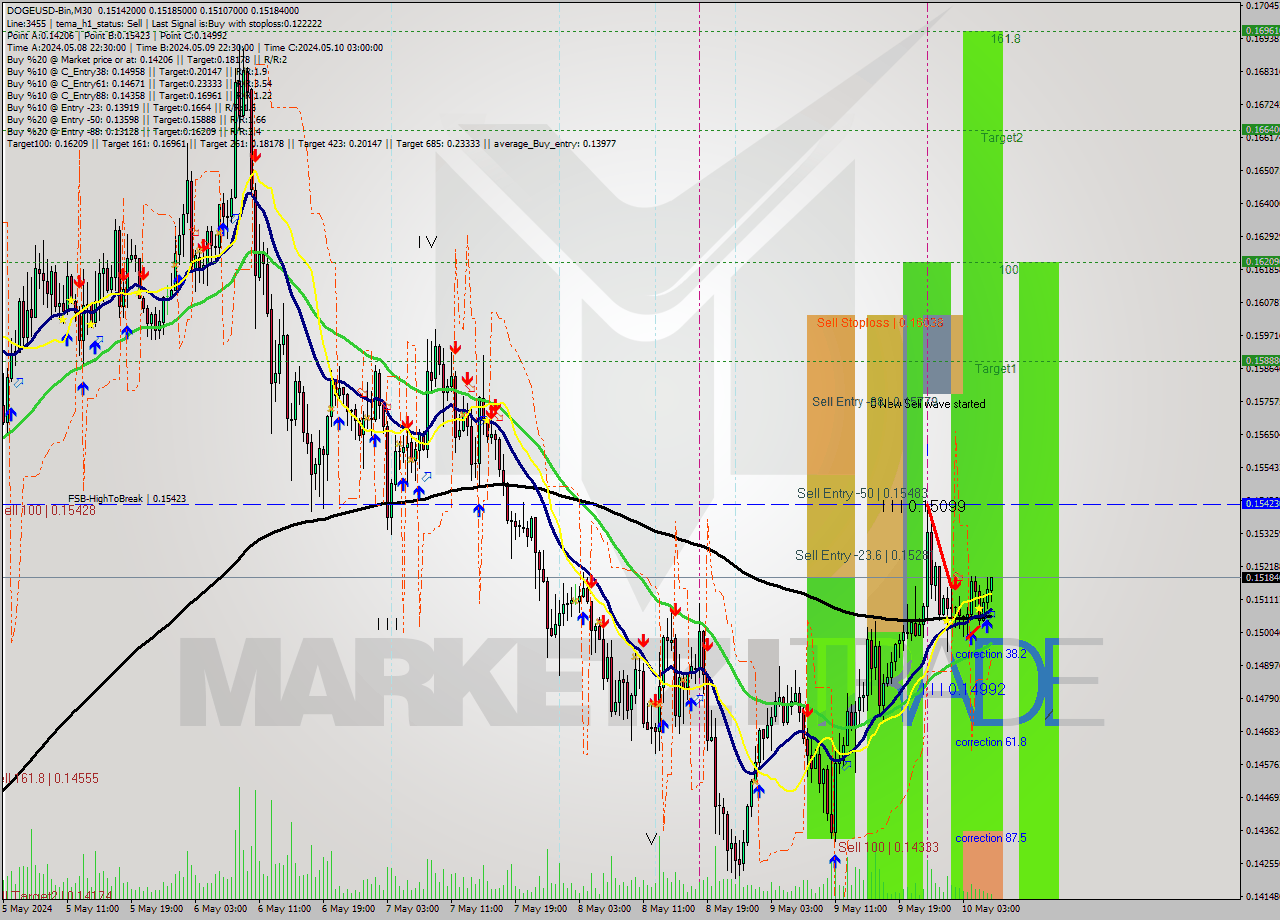Click the green 0.16961 price tag

[1260, 31]
